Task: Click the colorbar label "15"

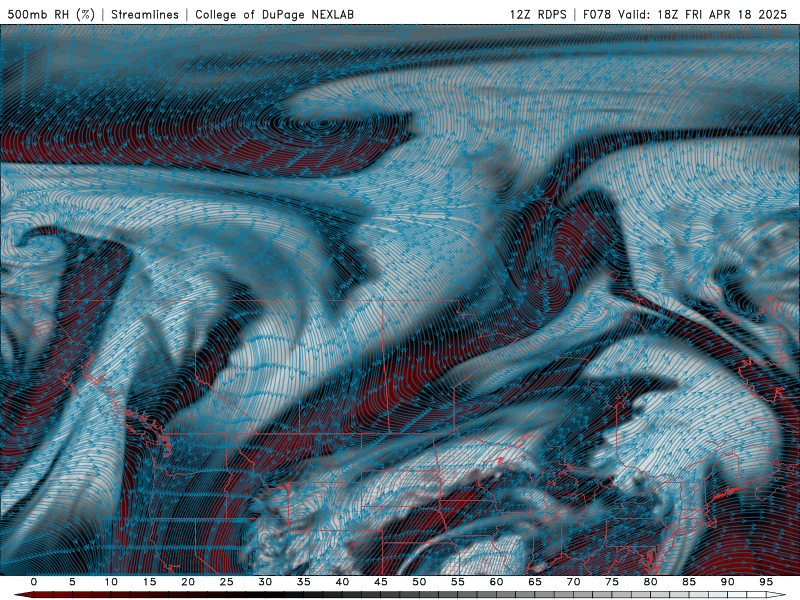Action: click(x=149, y=582)
